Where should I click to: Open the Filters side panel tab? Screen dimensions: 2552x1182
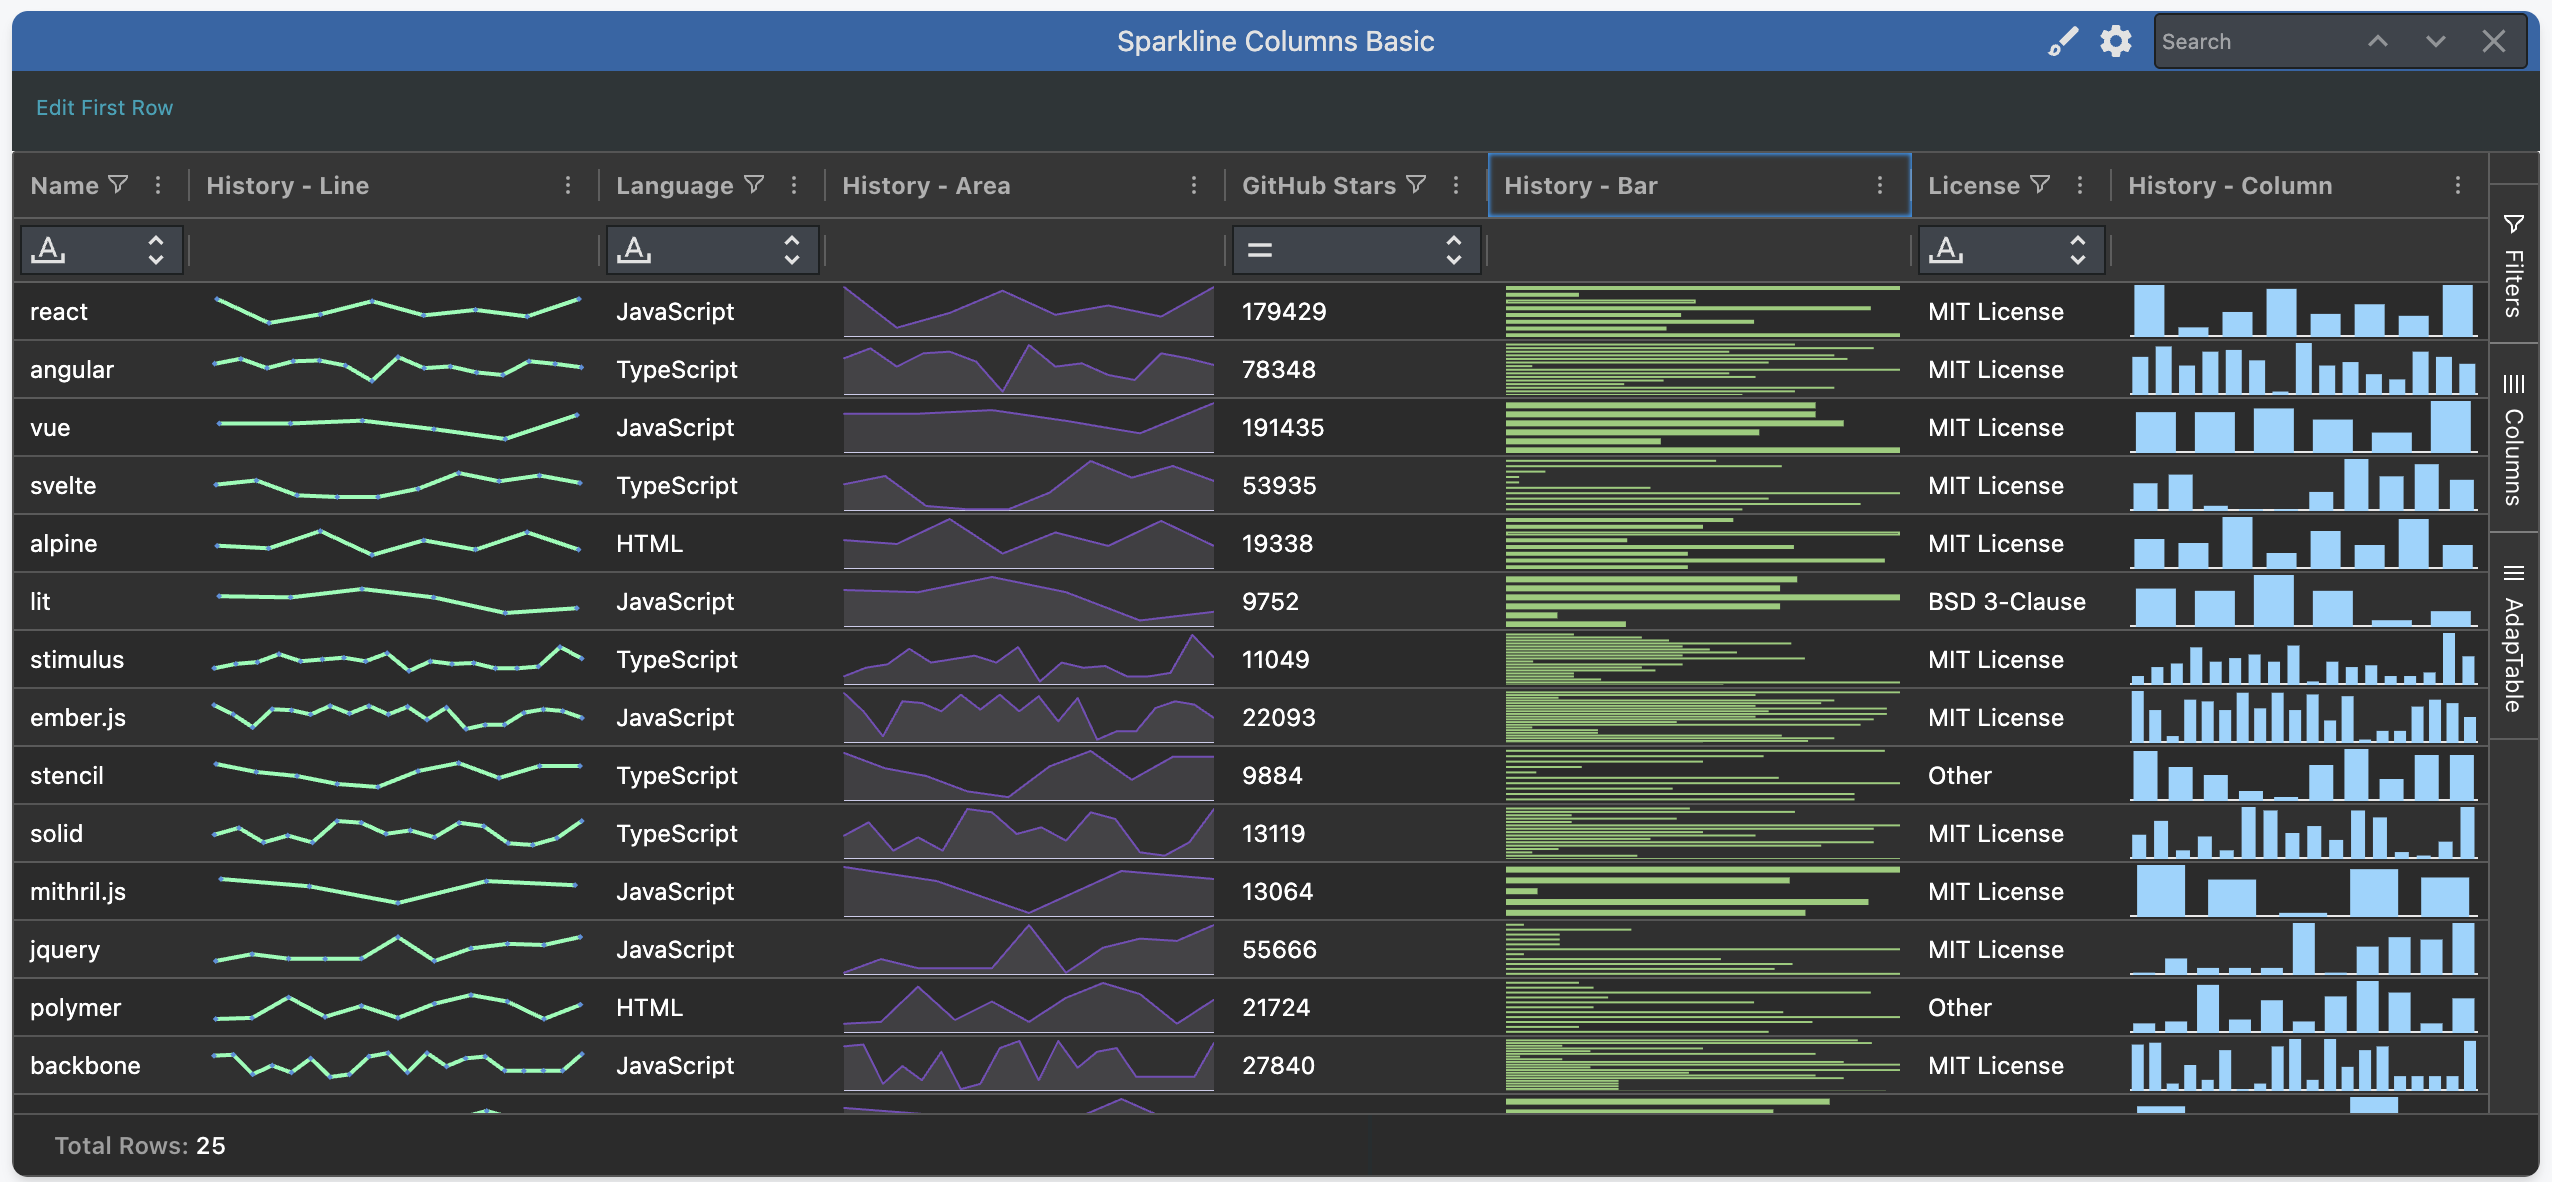pos(2513,265)
